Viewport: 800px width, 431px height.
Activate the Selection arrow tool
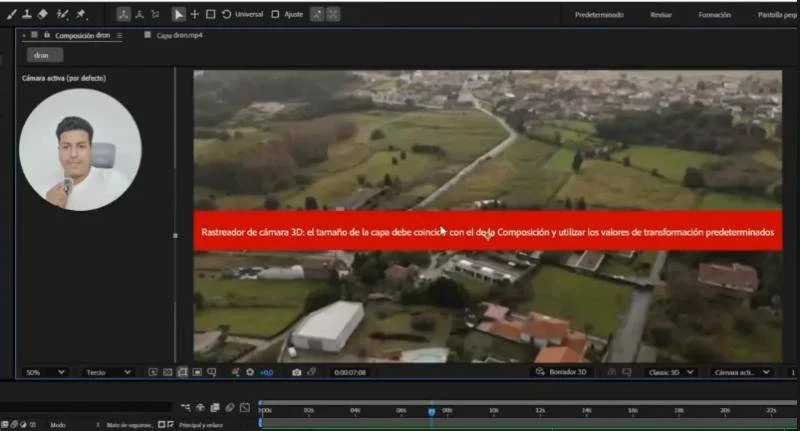pyautogui.click(x=178, y=14)
